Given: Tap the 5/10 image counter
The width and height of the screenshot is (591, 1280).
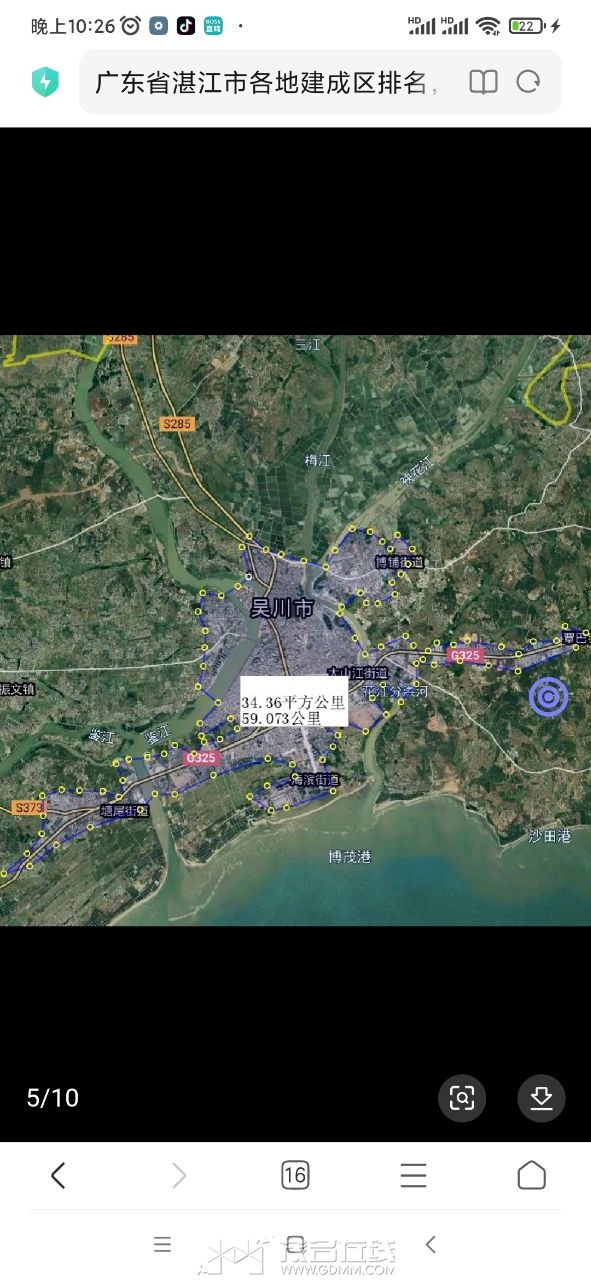Looking at the screenshot, I should [x=52, y=1098].
